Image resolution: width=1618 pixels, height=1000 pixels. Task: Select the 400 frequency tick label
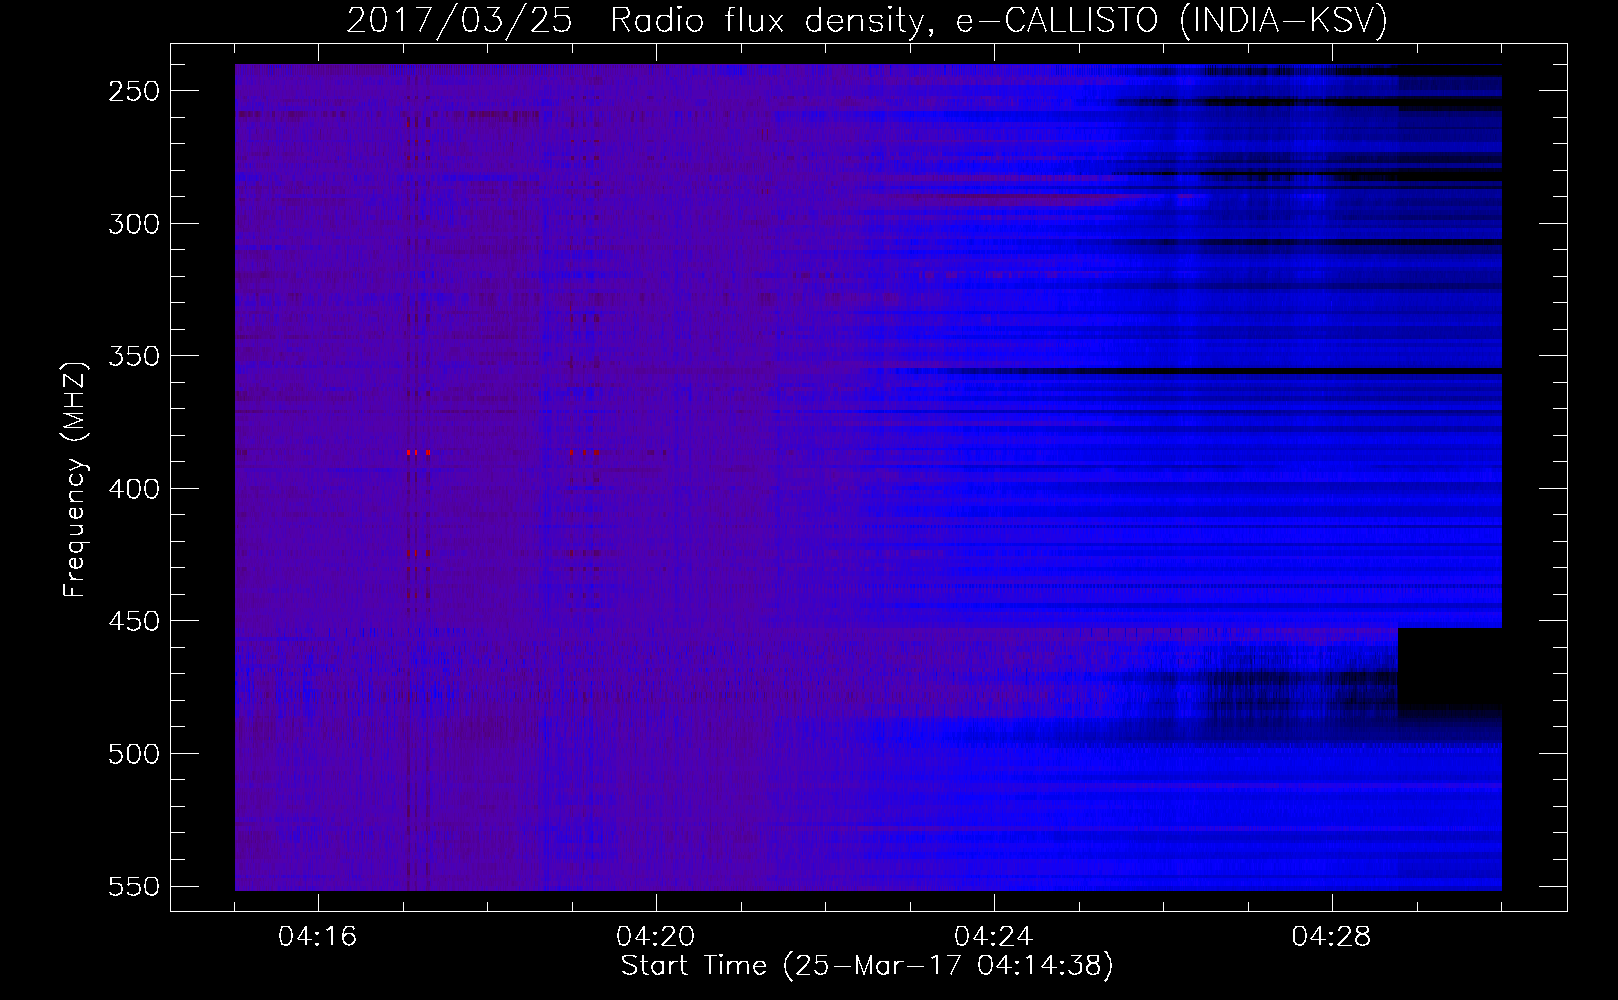[134, 489]
